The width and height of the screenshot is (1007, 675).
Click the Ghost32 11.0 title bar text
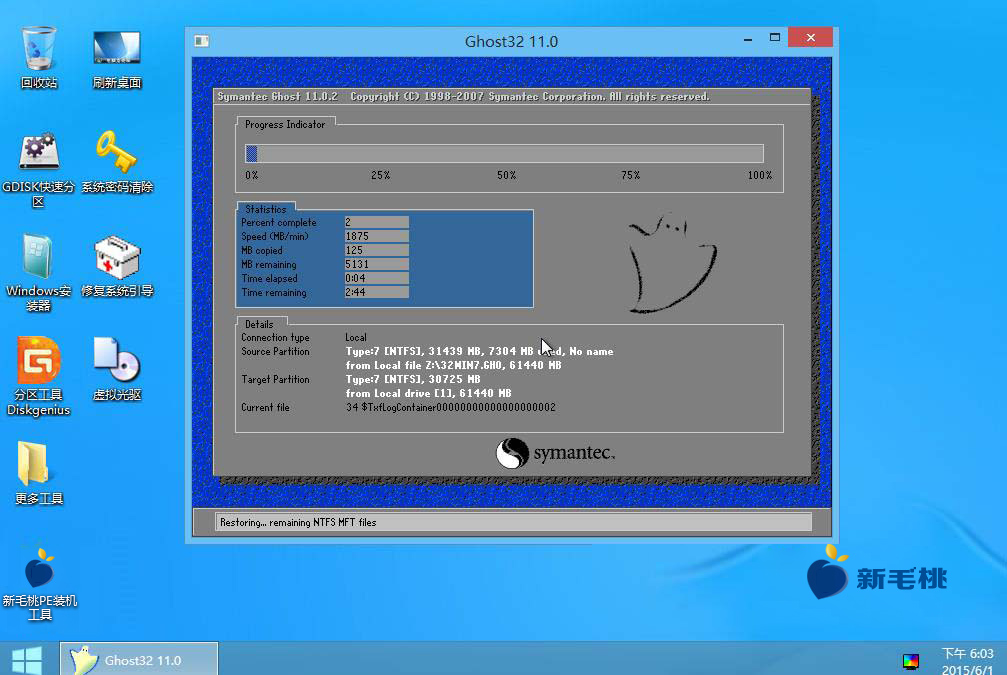coord(511,42)
